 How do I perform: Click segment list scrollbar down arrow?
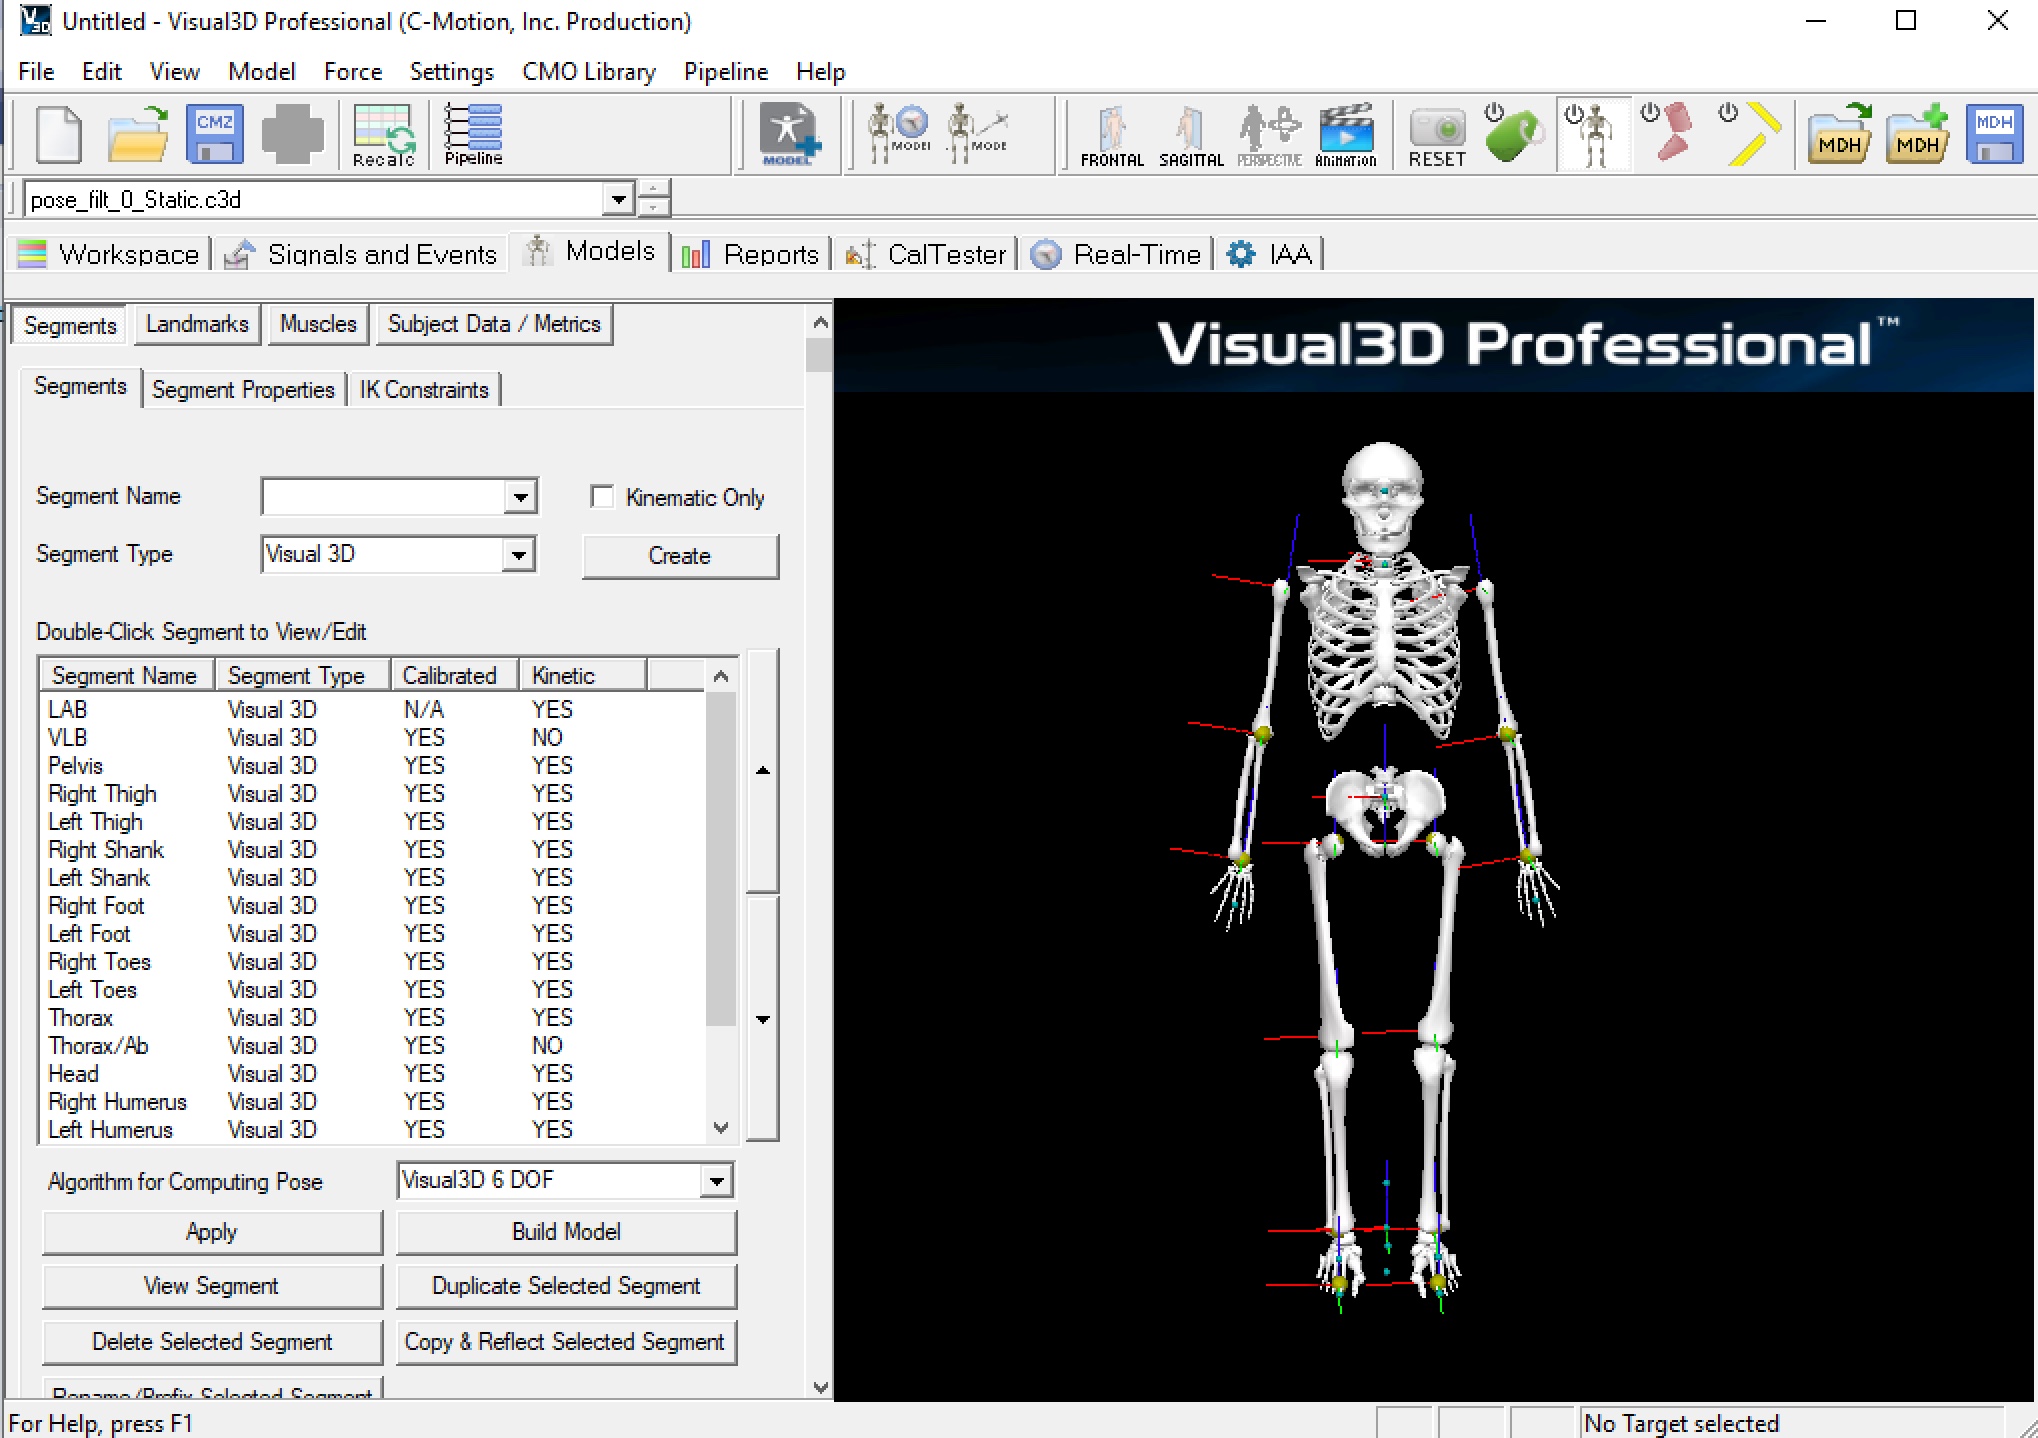[x=721, y=1128]
